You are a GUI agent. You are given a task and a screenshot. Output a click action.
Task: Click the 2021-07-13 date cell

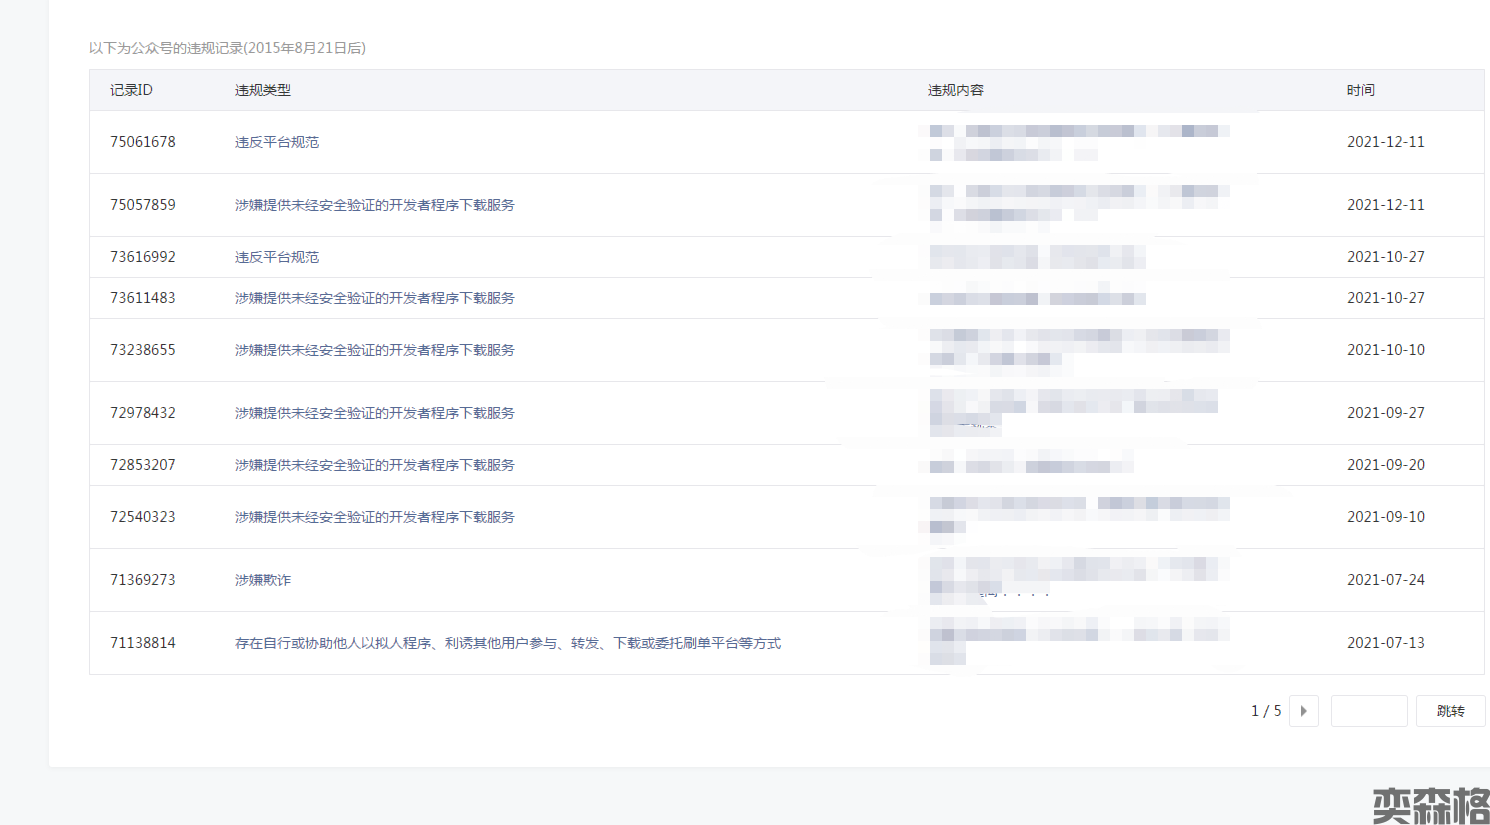(x=1385, y=643)
